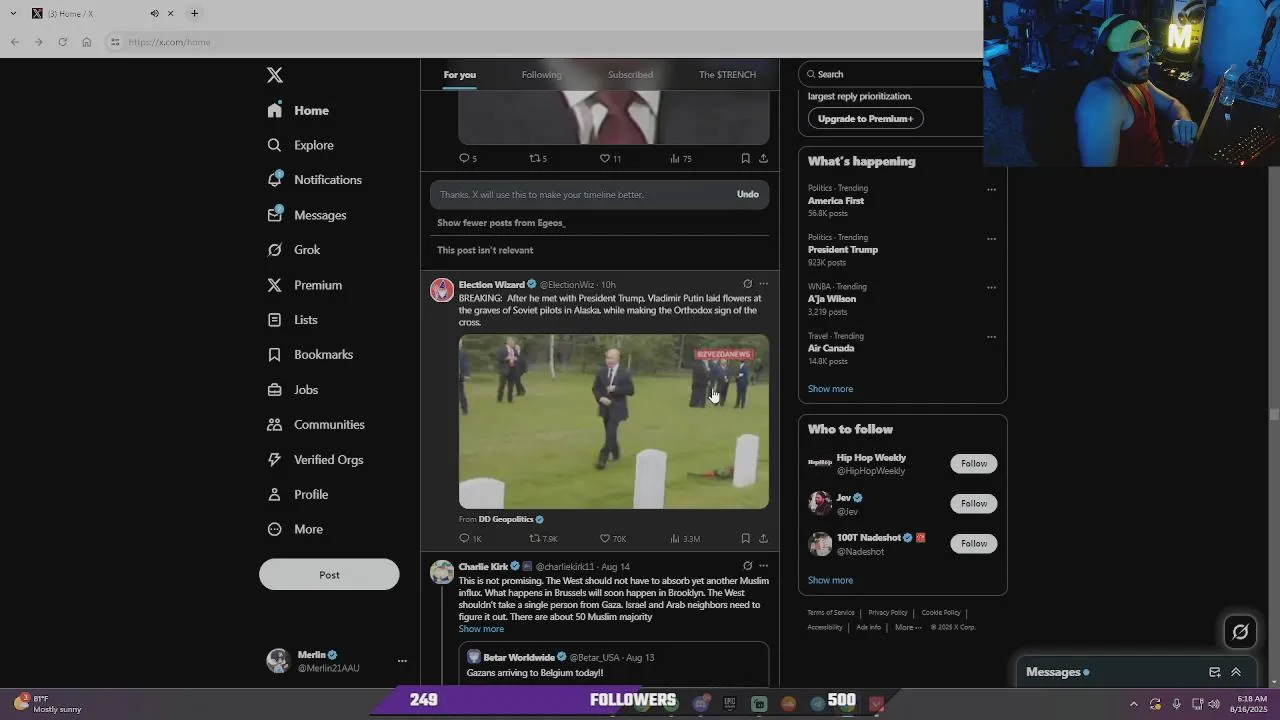1280x720 pixels.
Task: Switch to the Subscribed tab
Action: [x=630, y=75]
